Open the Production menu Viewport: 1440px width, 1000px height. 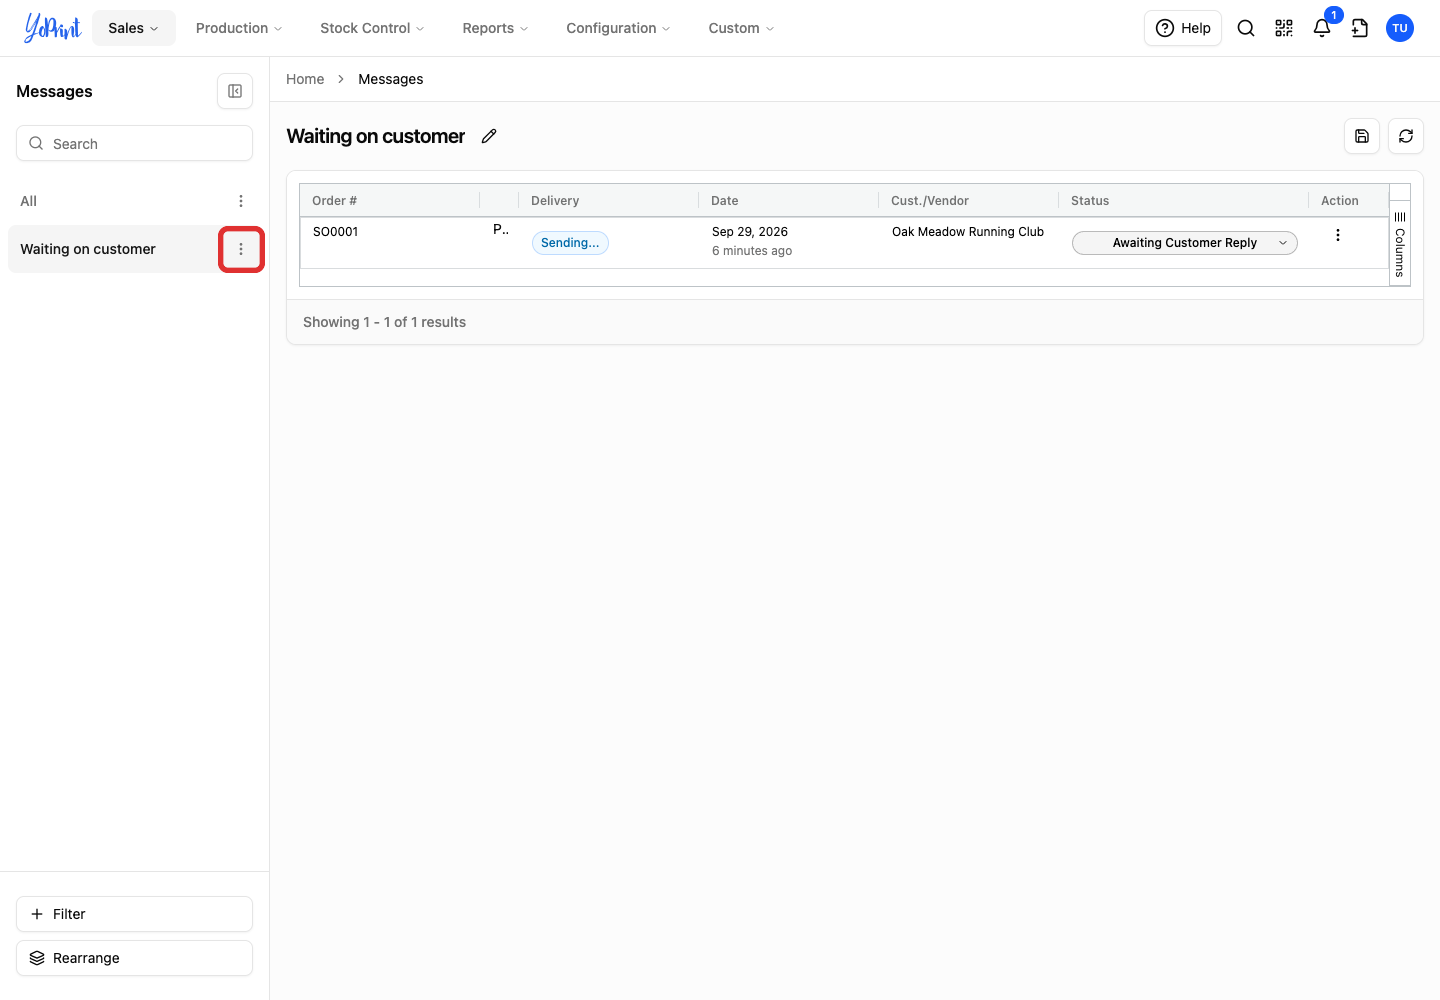coord(239,28)
